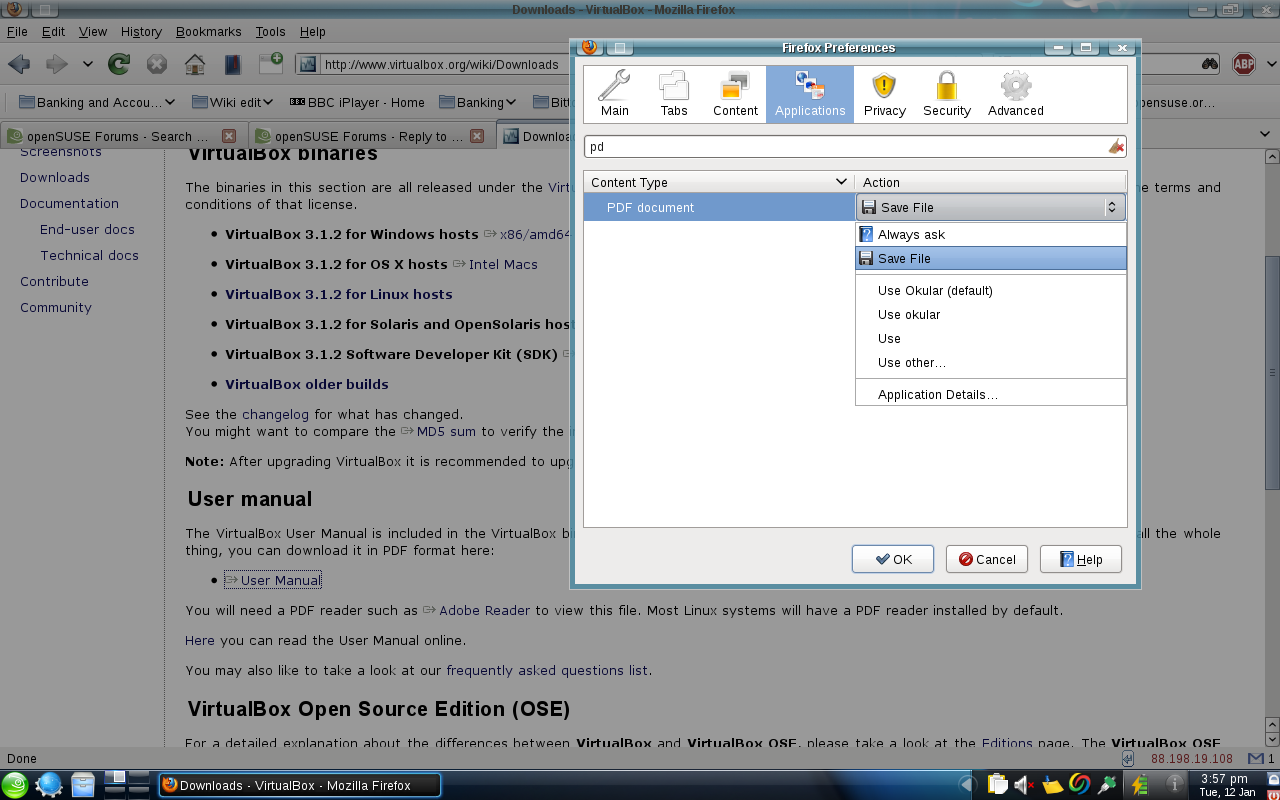Click the bookmarks book icon in toolbar
The image size is (1280, 800).
[232, 64]
